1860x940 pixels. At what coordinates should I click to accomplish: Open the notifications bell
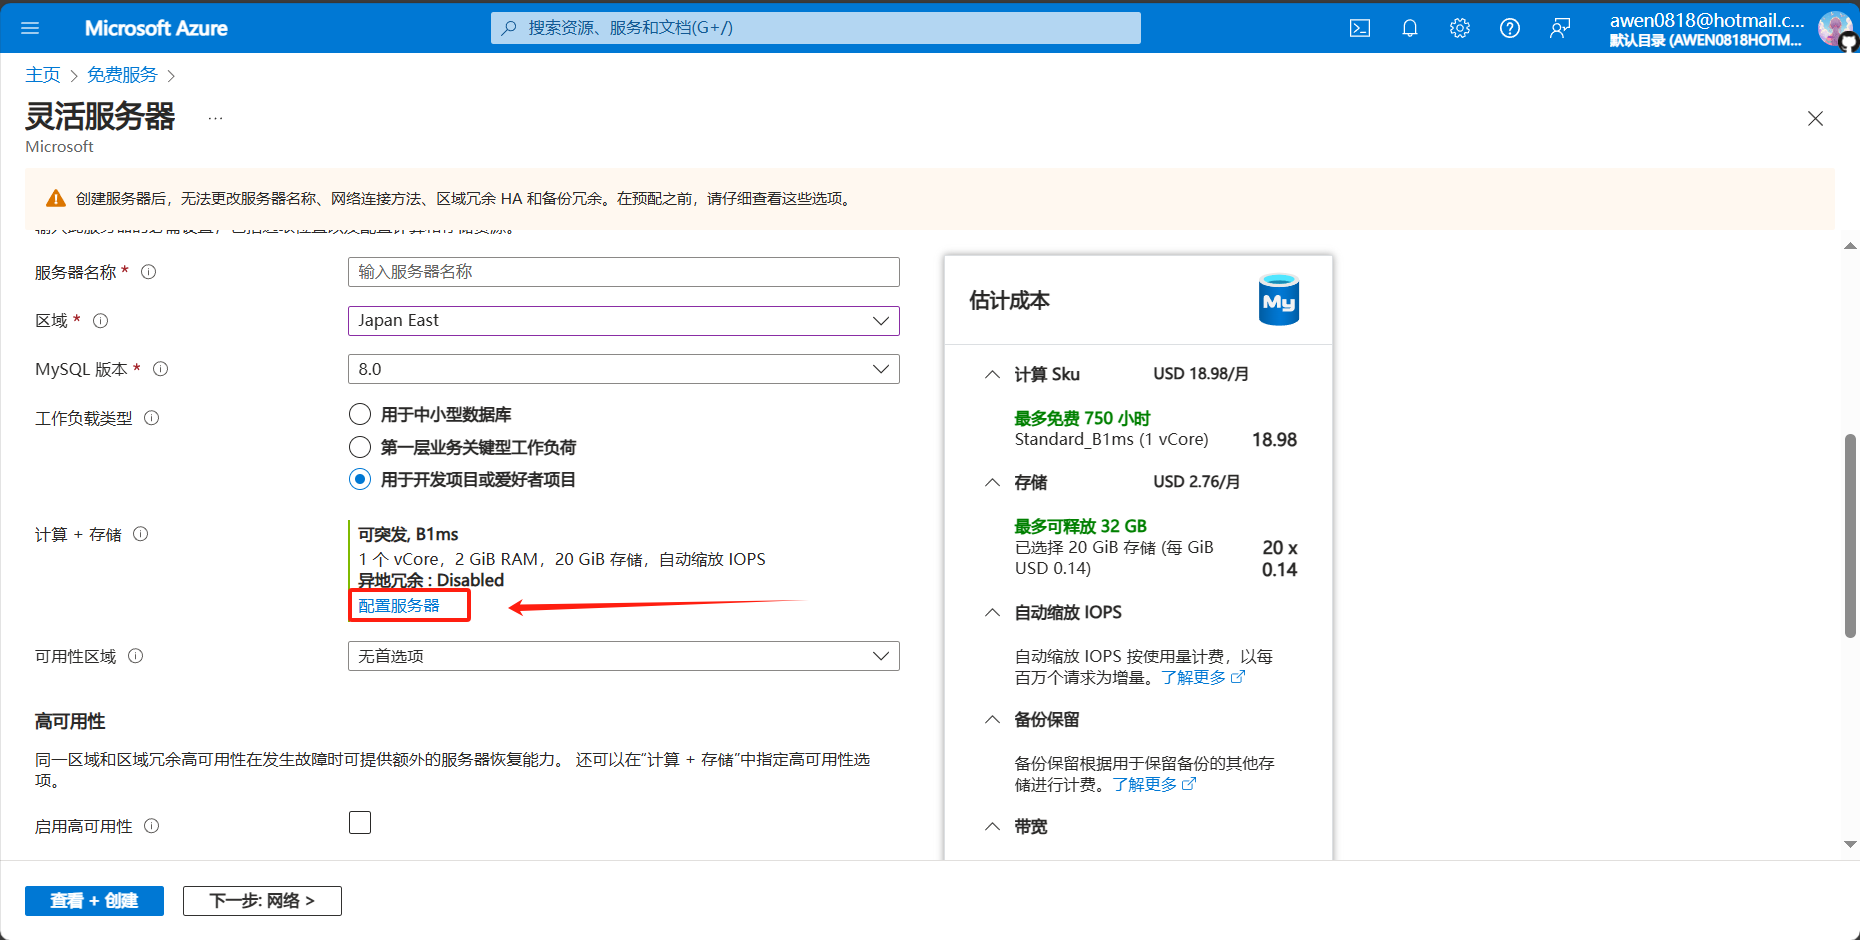1410,28
